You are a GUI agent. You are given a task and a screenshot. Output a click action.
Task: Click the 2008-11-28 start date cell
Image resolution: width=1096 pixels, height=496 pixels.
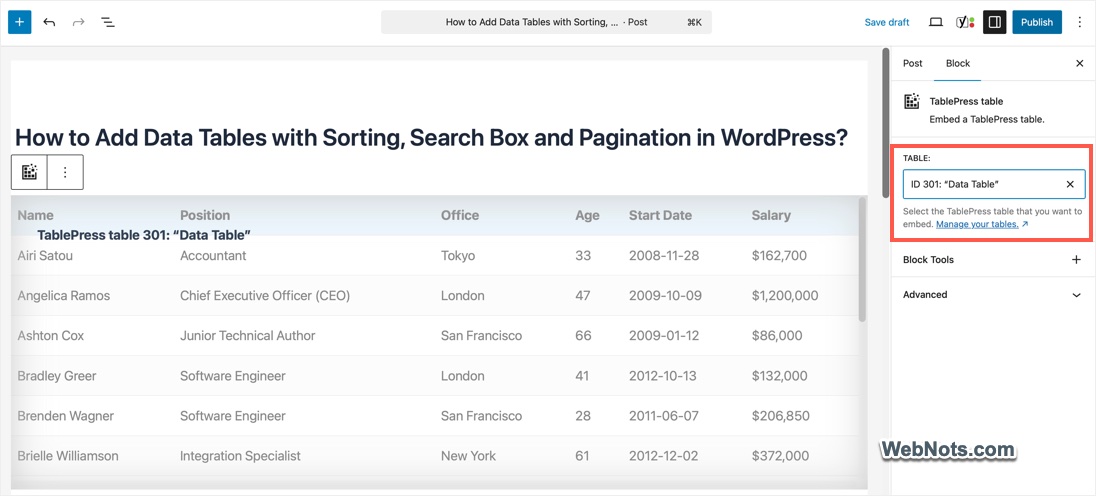(664, 256)
